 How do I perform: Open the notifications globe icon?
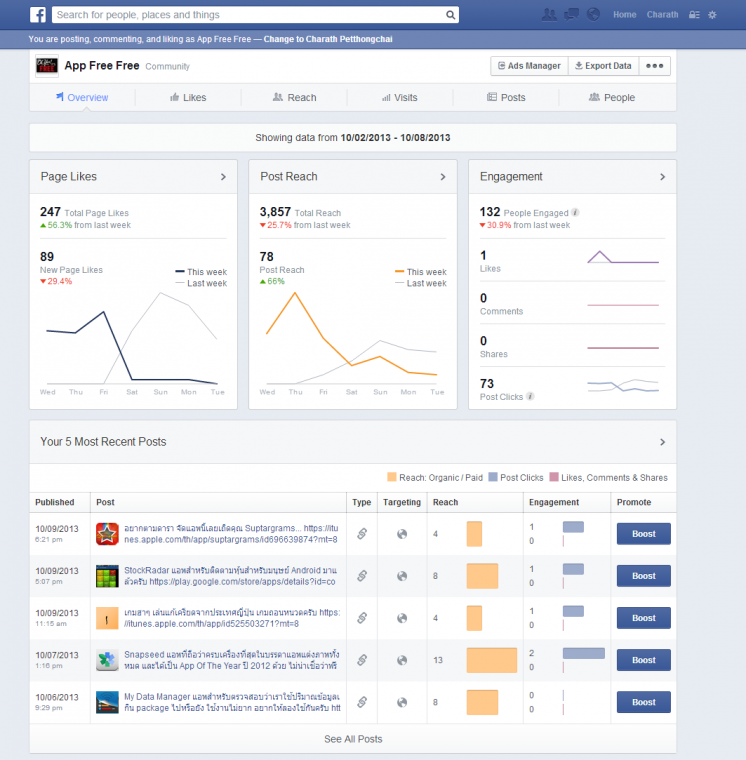(x=593, y=15)
